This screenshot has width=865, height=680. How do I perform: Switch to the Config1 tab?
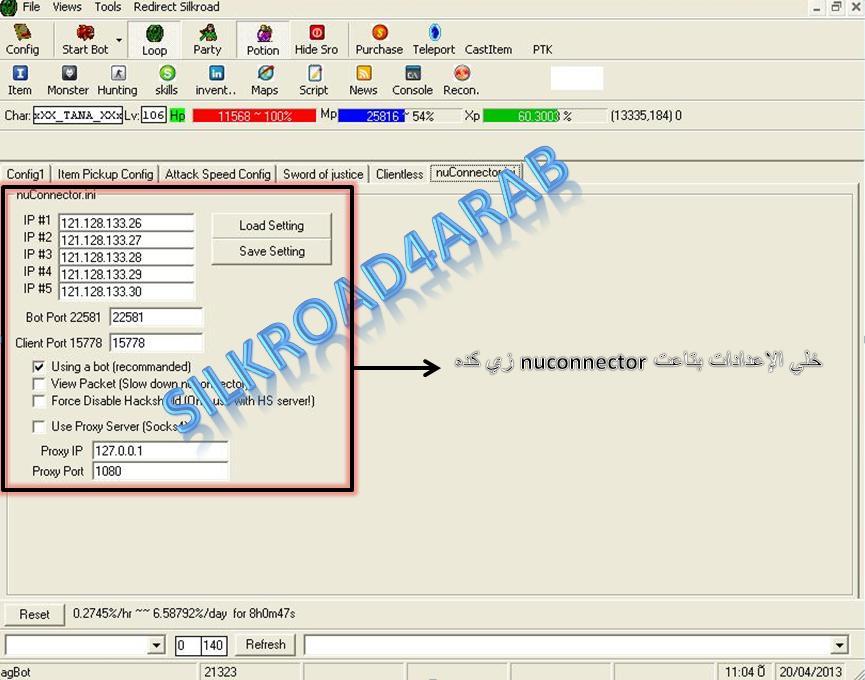tap(25, 174)
